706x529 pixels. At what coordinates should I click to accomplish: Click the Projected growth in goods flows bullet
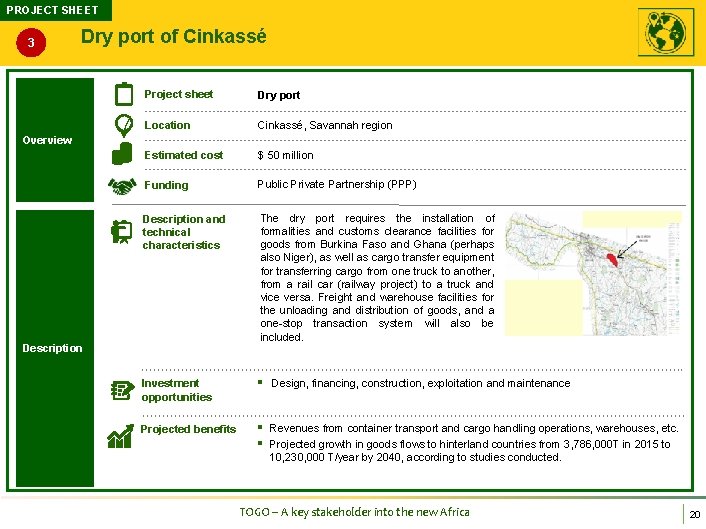tap(470, 451)
